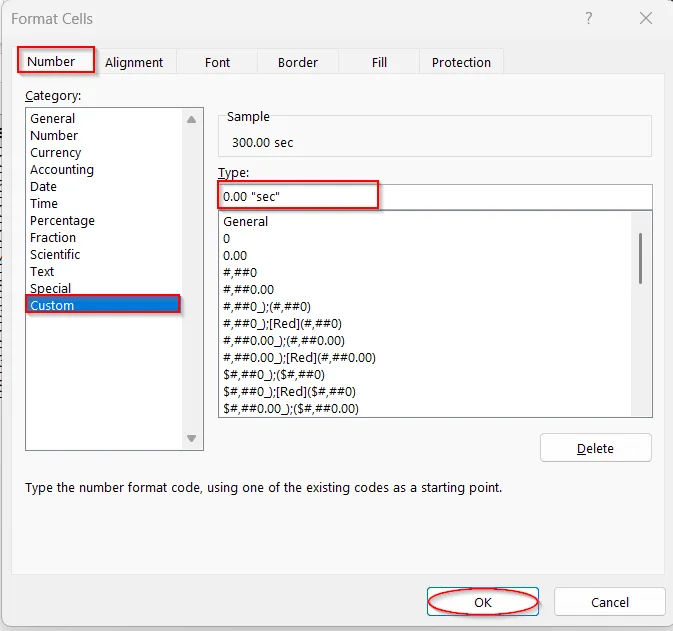673x631 pixels.
Task: Open the Protection tab
Action: pos(461,62)
